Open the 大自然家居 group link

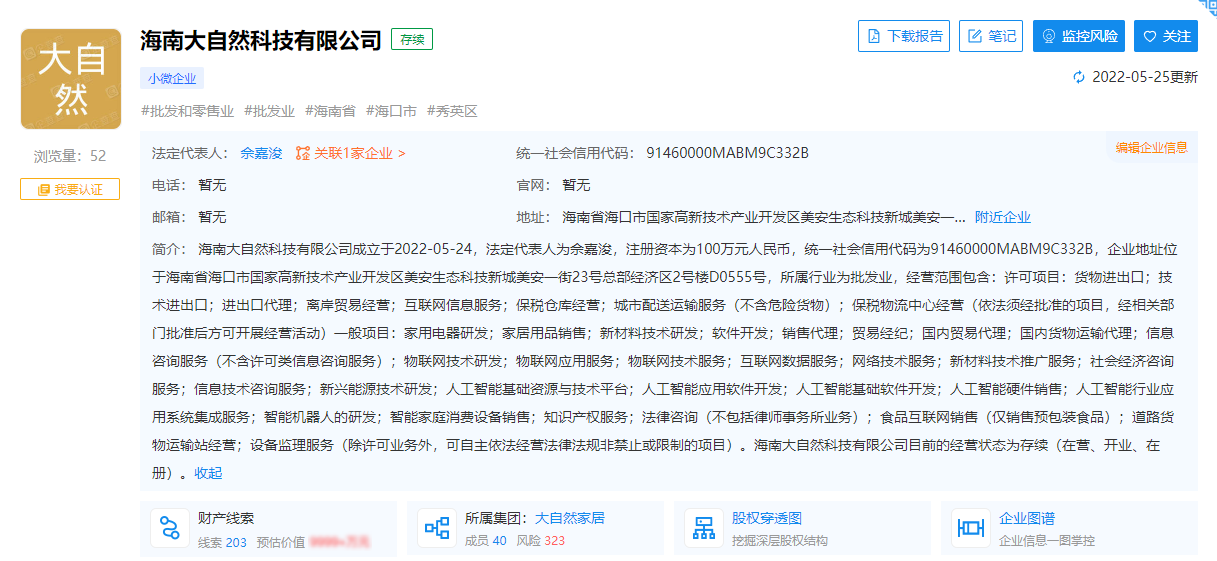point(570,518)
